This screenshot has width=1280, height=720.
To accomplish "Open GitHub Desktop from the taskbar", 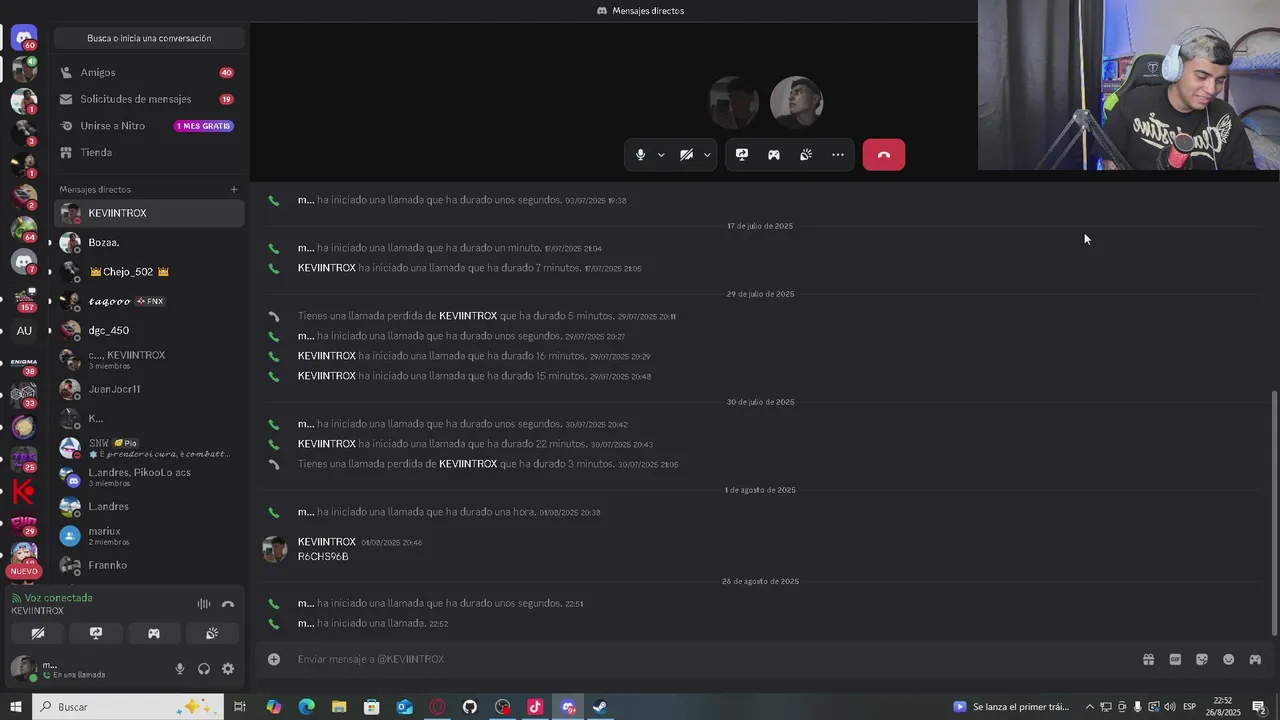I will [470, 707].
